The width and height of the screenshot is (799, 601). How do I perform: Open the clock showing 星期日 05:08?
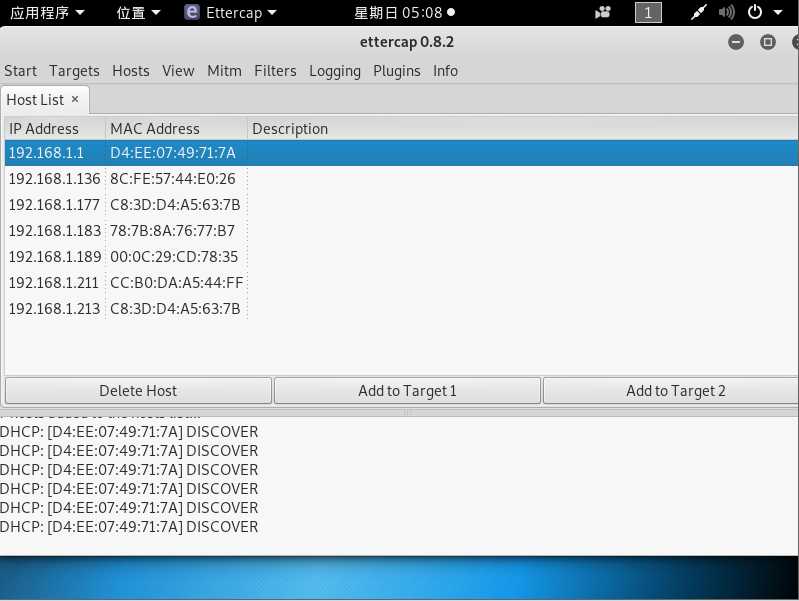[x=404, y=12]
